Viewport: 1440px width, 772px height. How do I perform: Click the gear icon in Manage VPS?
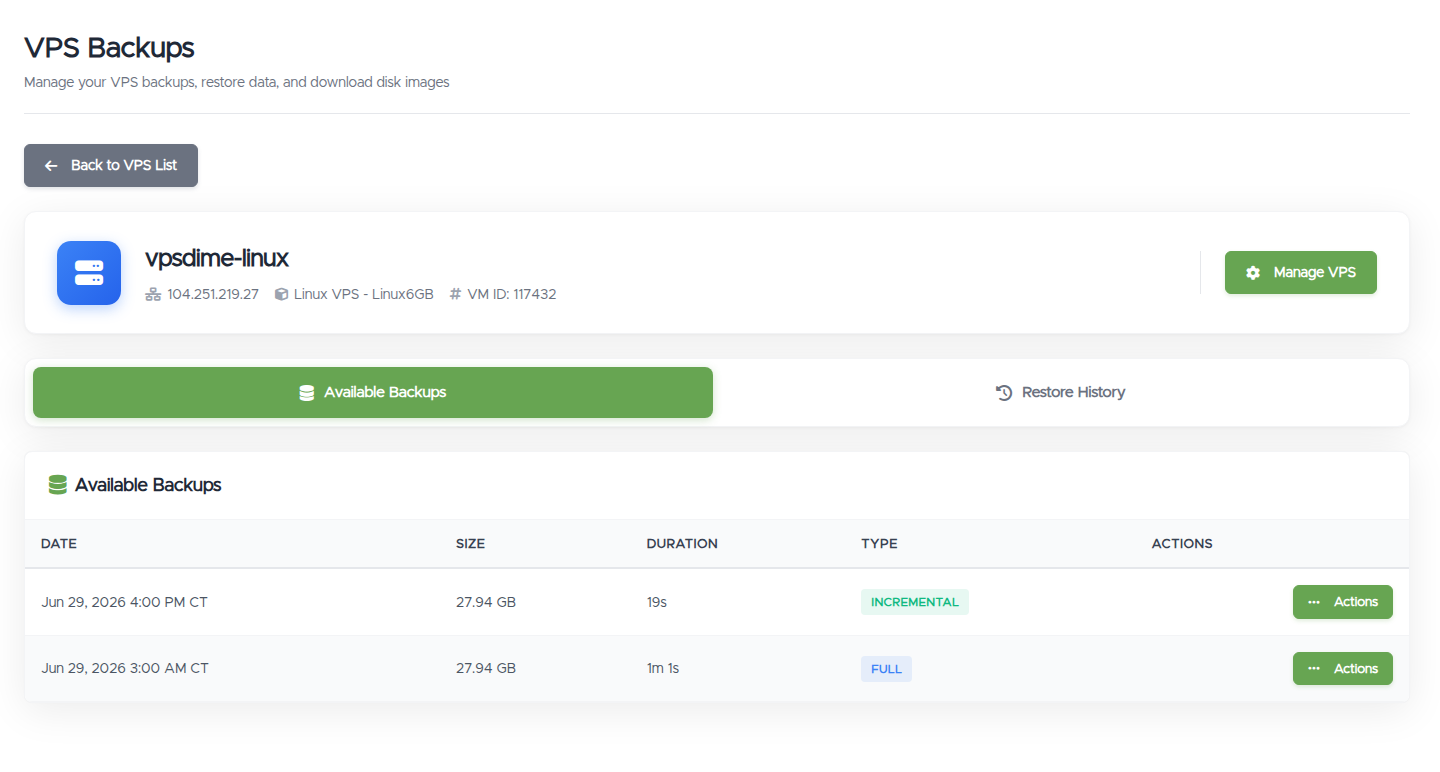tap(1253, 272)
